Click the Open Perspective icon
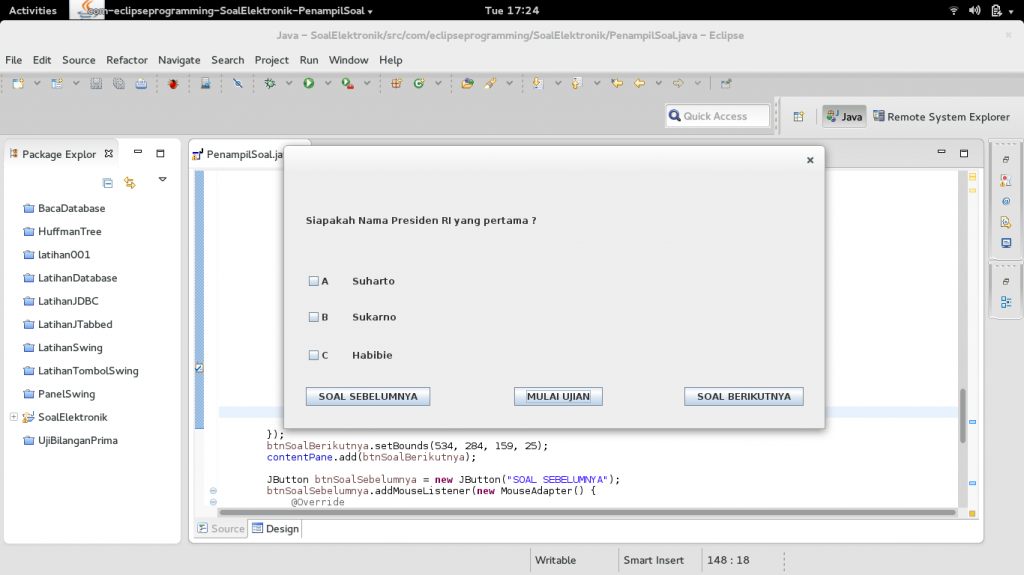The height and width of the screenshot is (575, 1024). 799,116
